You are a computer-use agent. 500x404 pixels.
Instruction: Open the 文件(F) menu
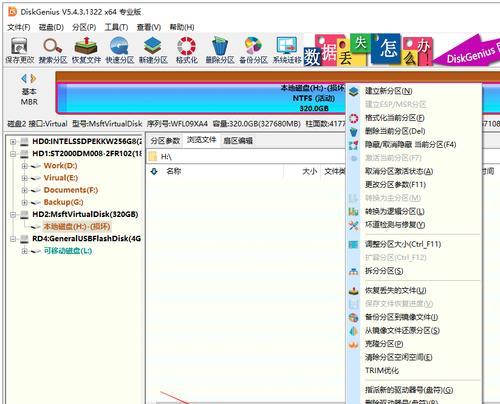coord(19,27)
